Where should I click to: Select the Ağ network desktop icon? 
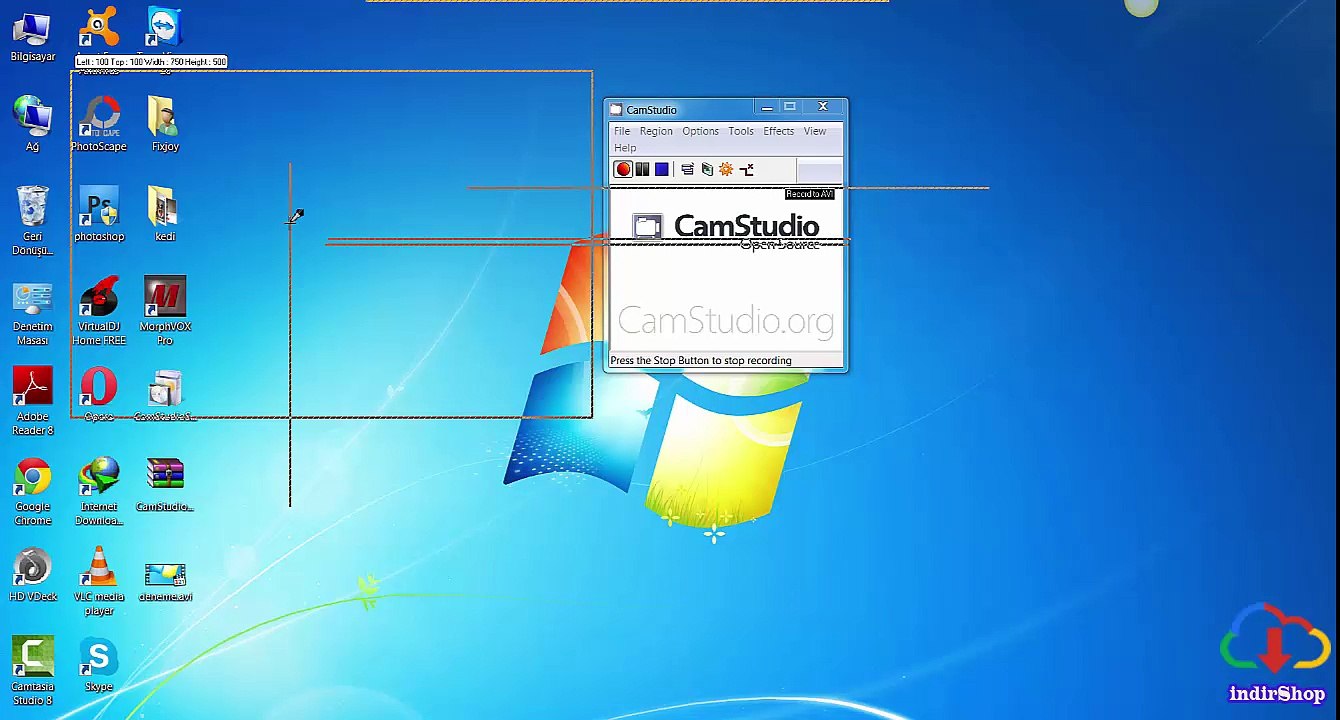click(33, 124)
